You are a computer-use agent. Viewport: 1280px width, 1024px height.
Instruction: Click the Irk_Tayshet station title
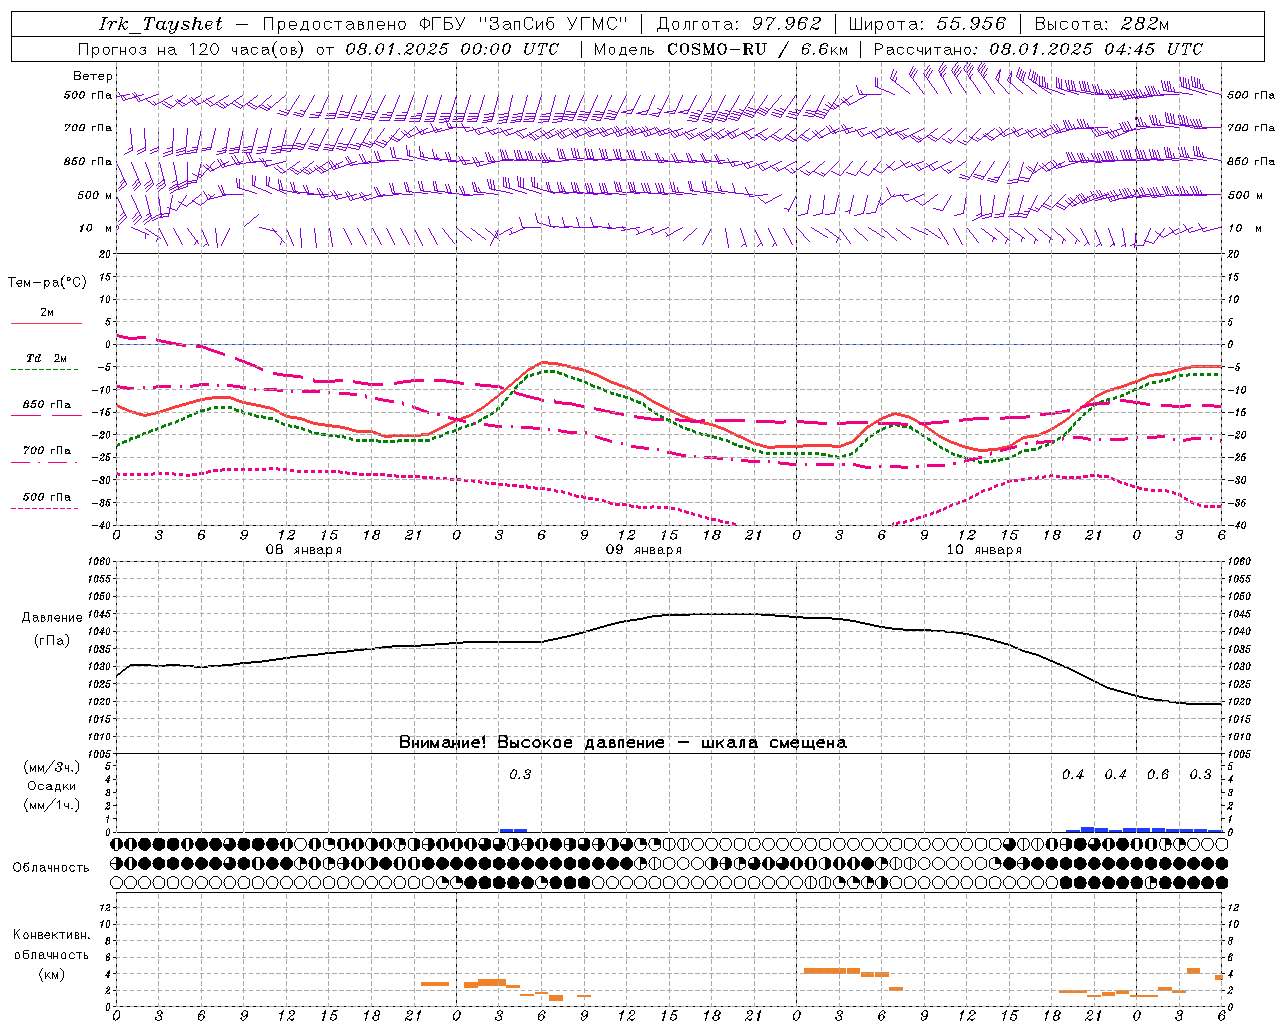pos(161,24)
